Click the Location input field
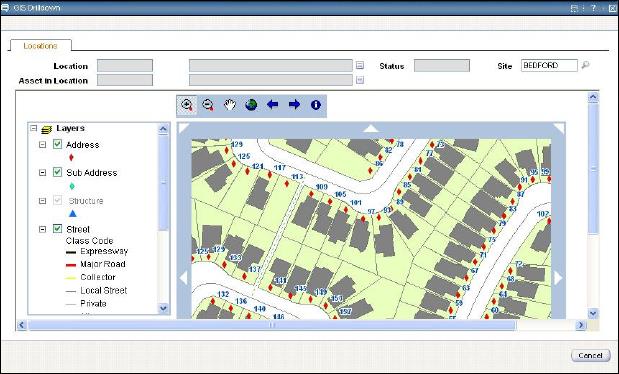 pyautogui.click(x=125, y=66)
